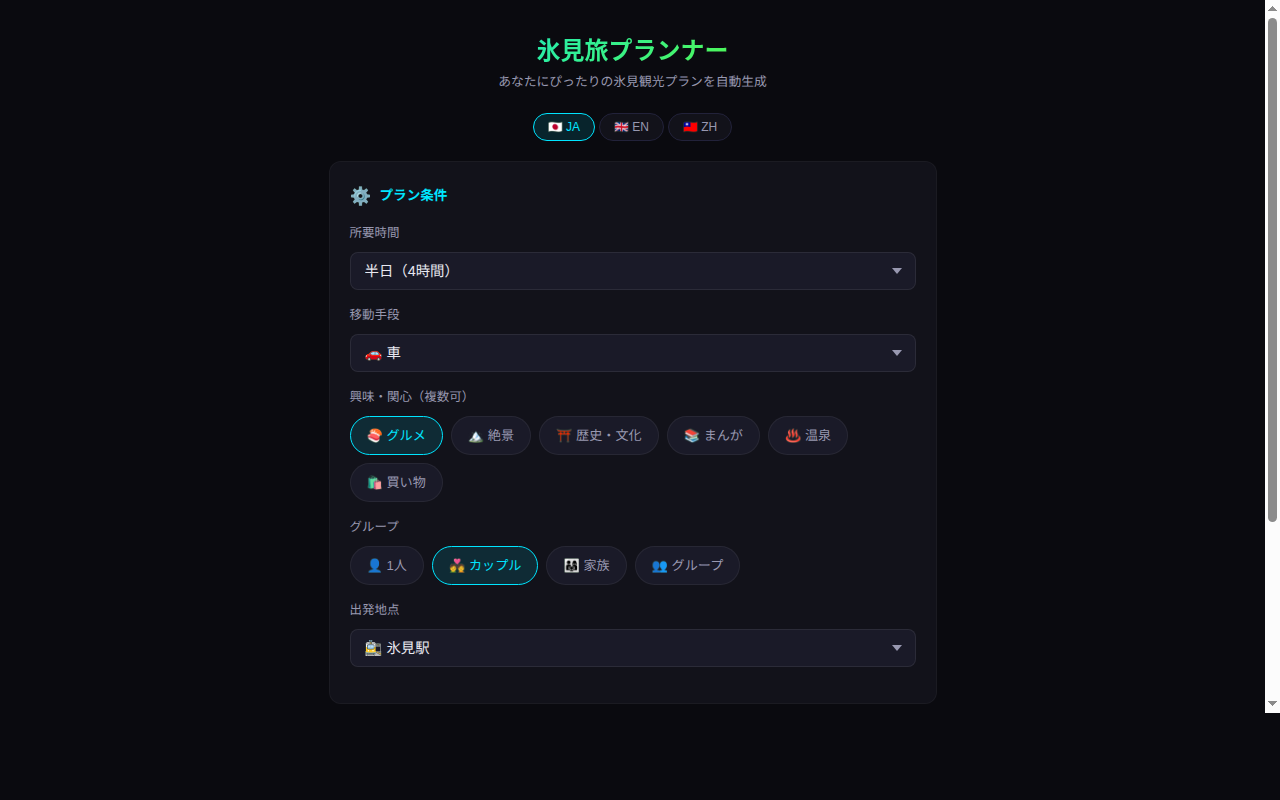
Task: Toggle the 買い物 interest chip
Action: [x=396, y=482]
